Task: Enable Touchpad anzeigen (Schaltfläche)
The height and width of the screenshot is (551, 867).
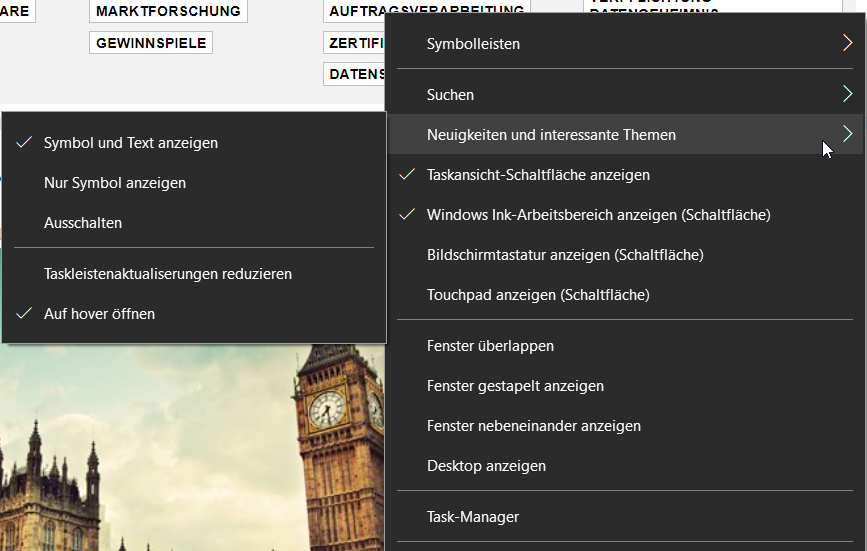Action: 538,295
